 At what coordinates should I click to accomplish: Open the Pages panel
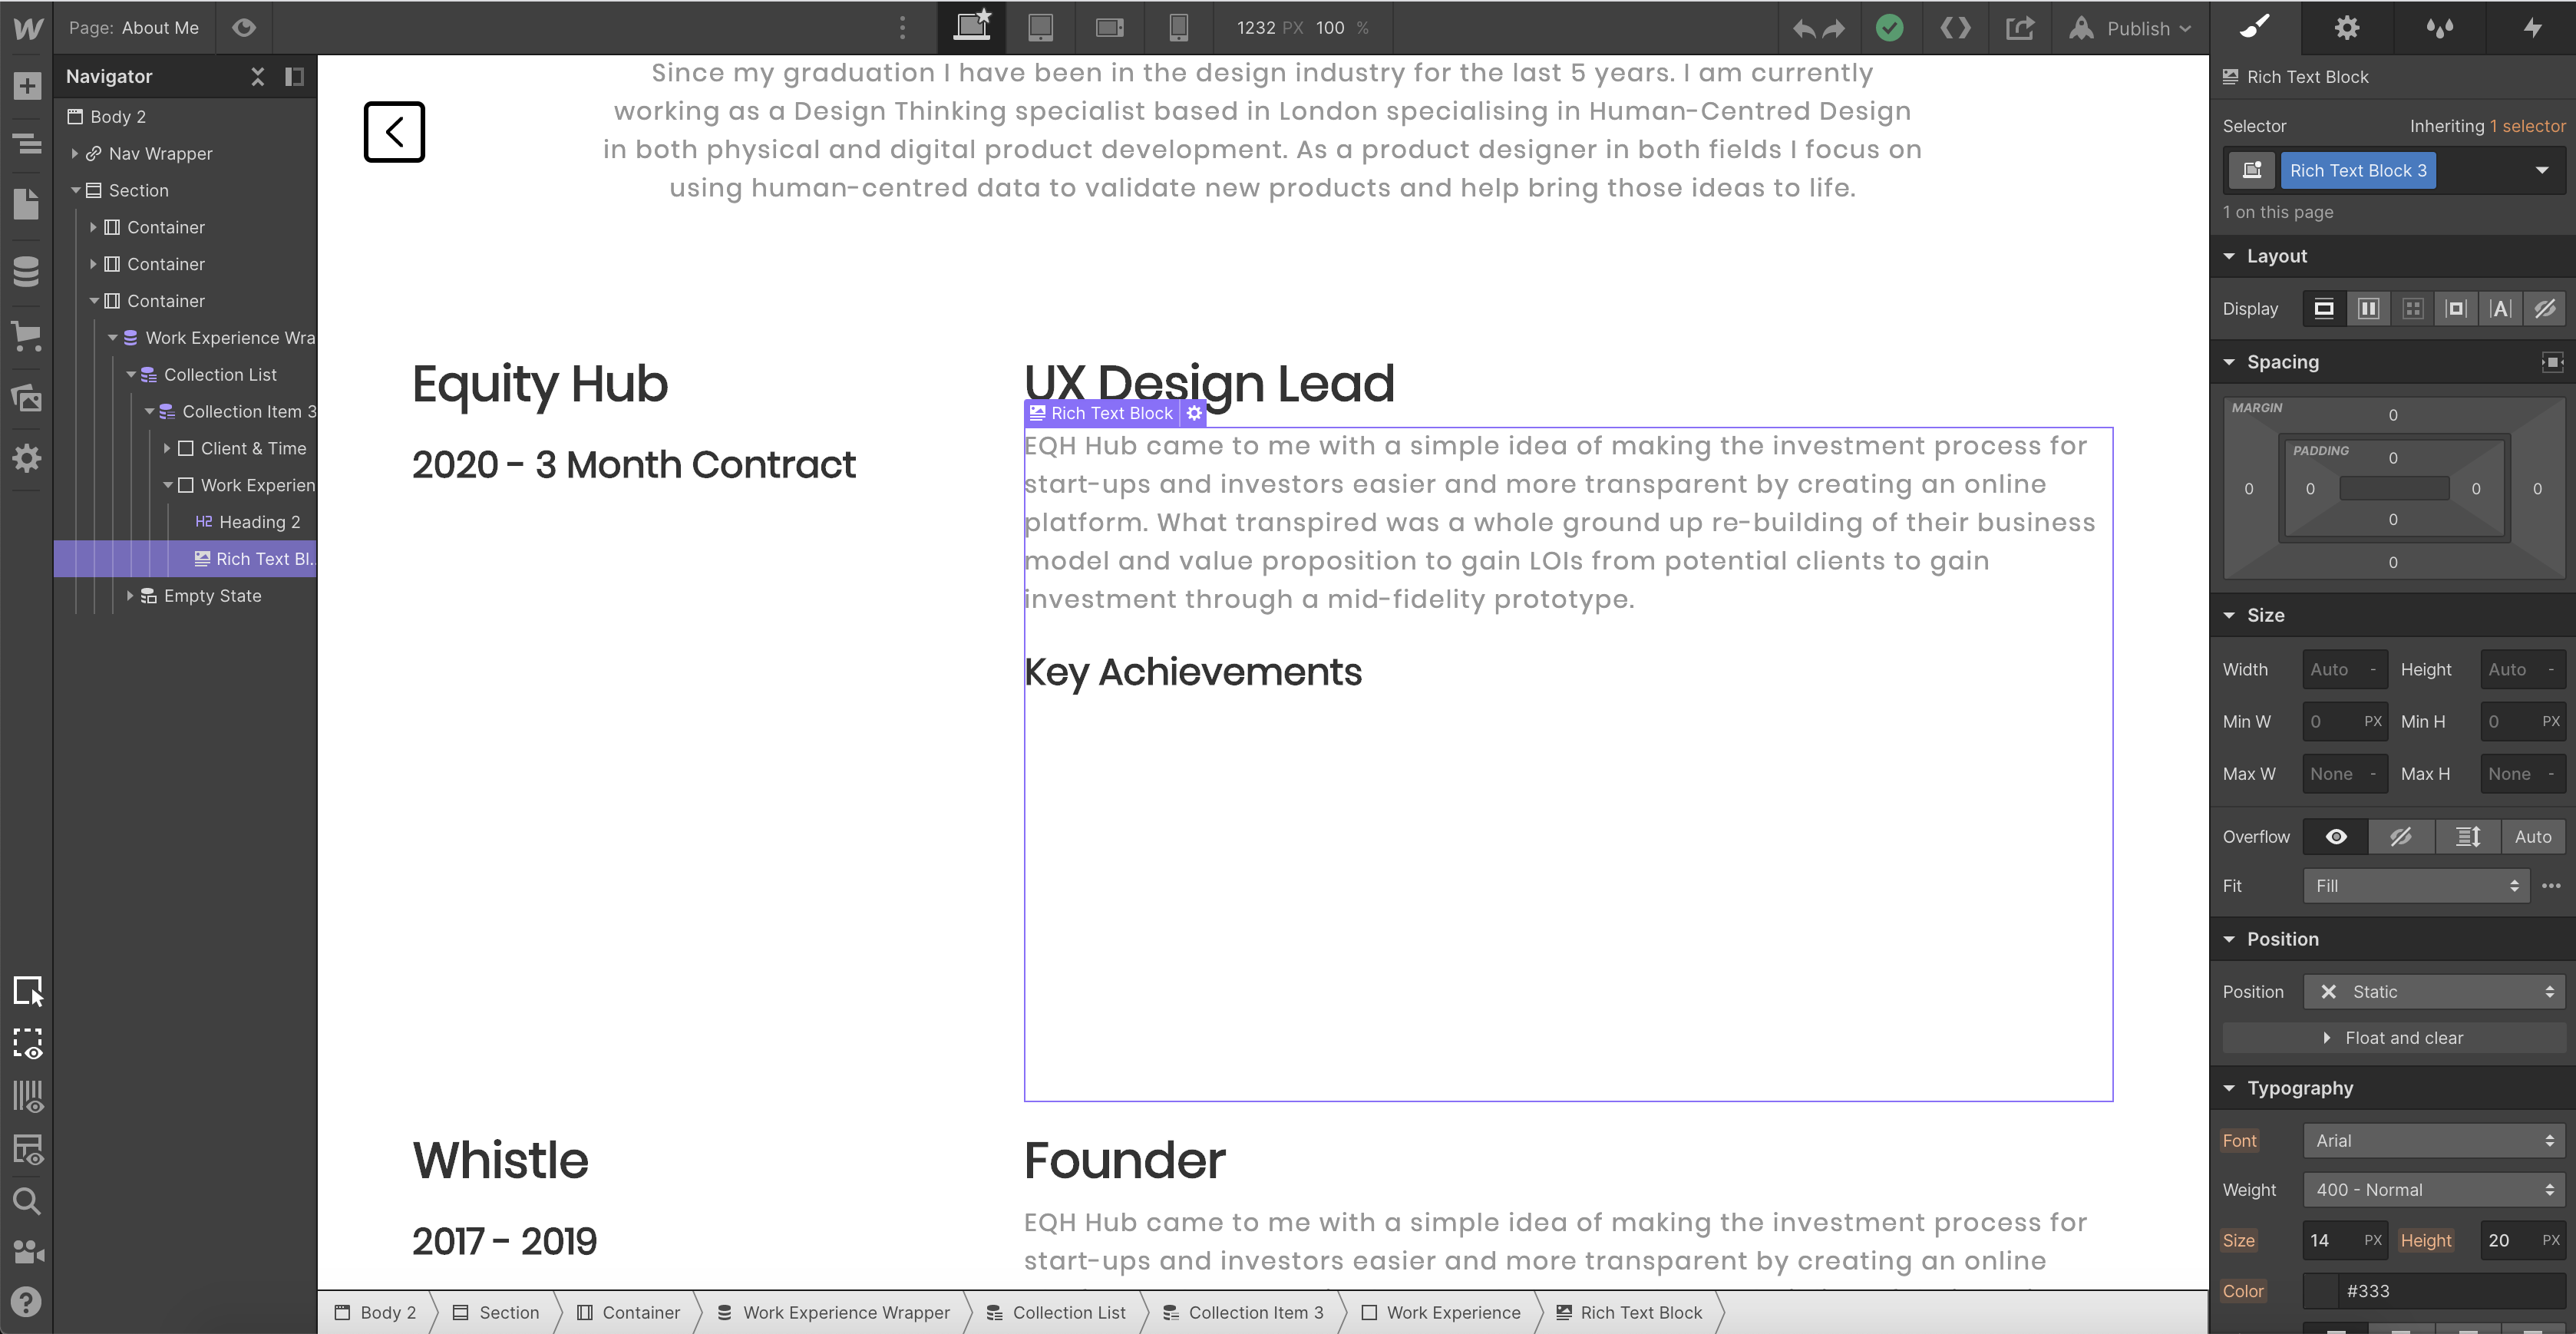(x=27, y=204)
